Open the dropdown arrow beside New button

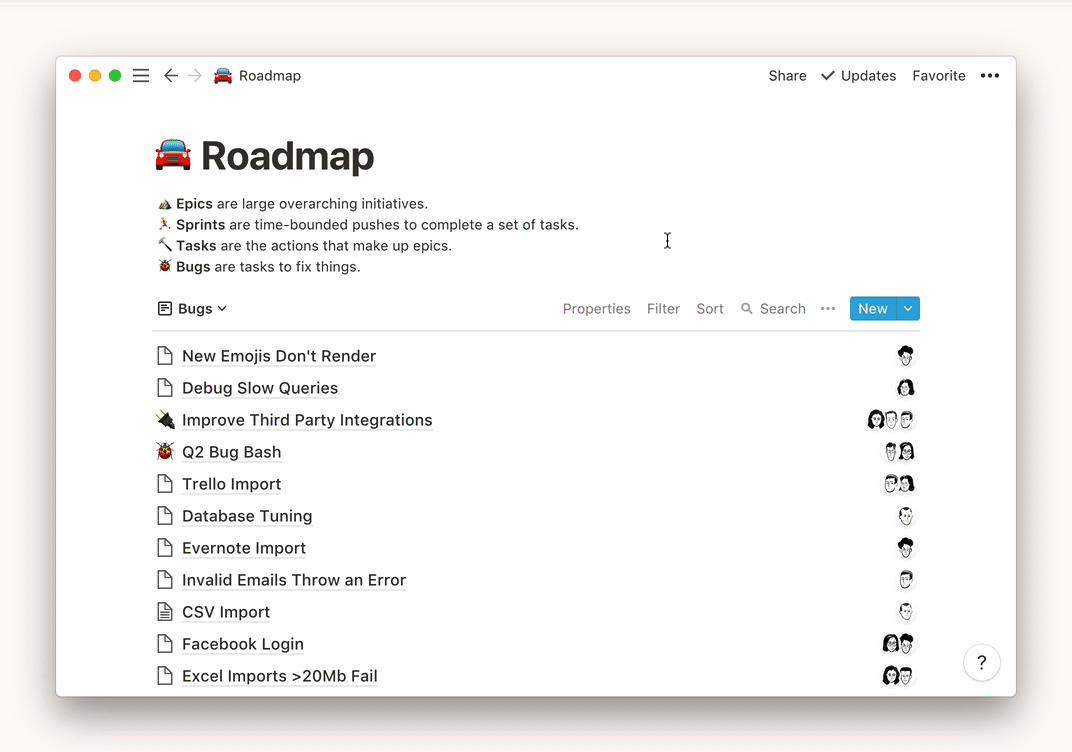coord(908,309)
